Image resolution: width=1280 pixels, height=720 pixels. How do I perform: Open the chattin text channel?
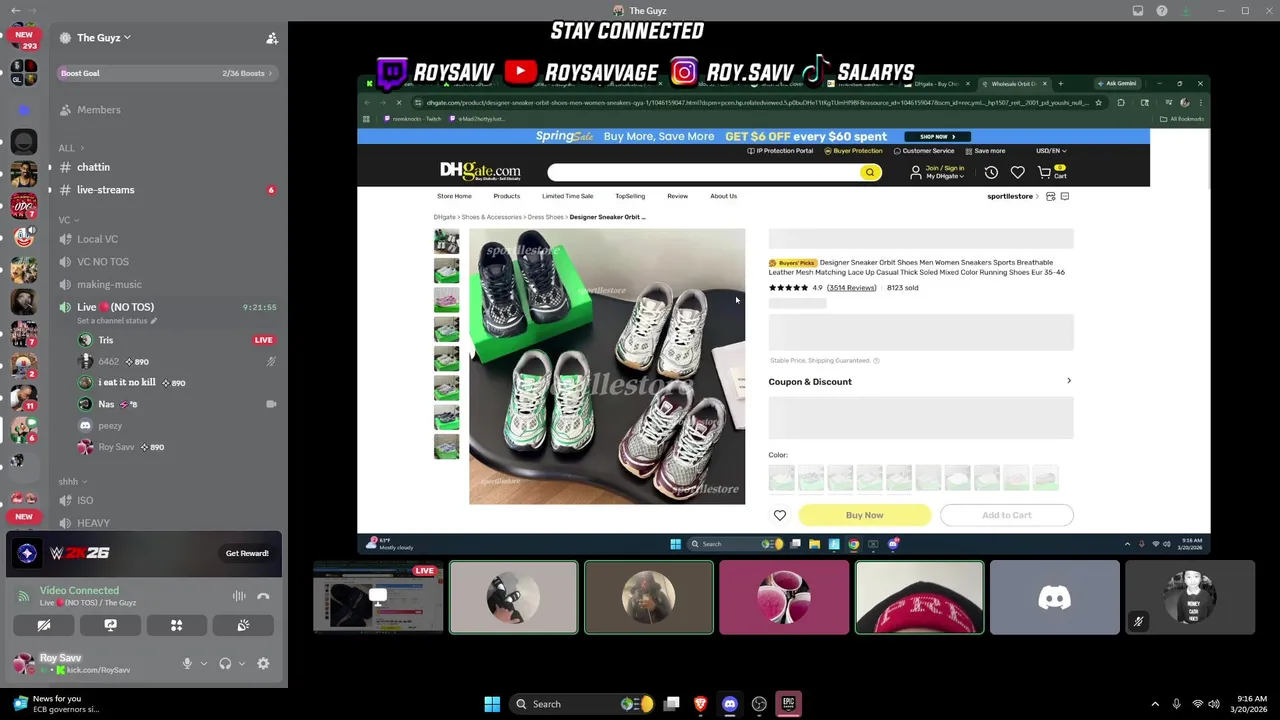(x=93, y=167)
